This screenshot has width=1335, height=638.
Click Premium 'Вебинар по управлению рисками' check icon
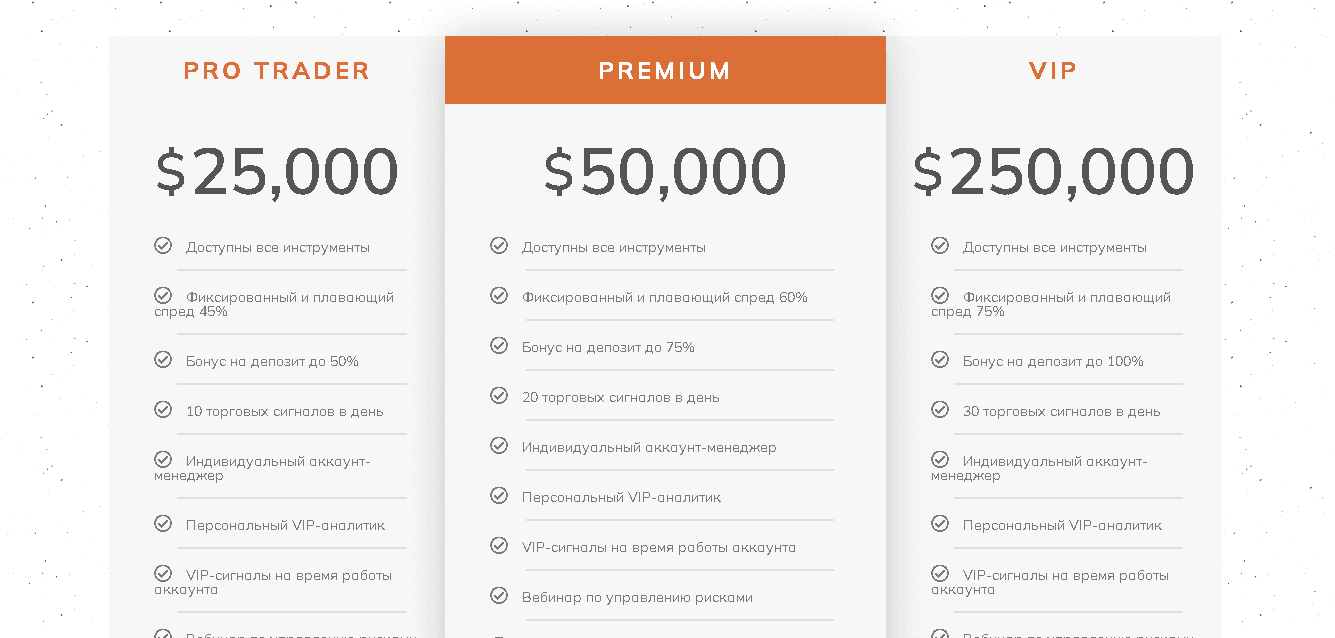(499, 595)
